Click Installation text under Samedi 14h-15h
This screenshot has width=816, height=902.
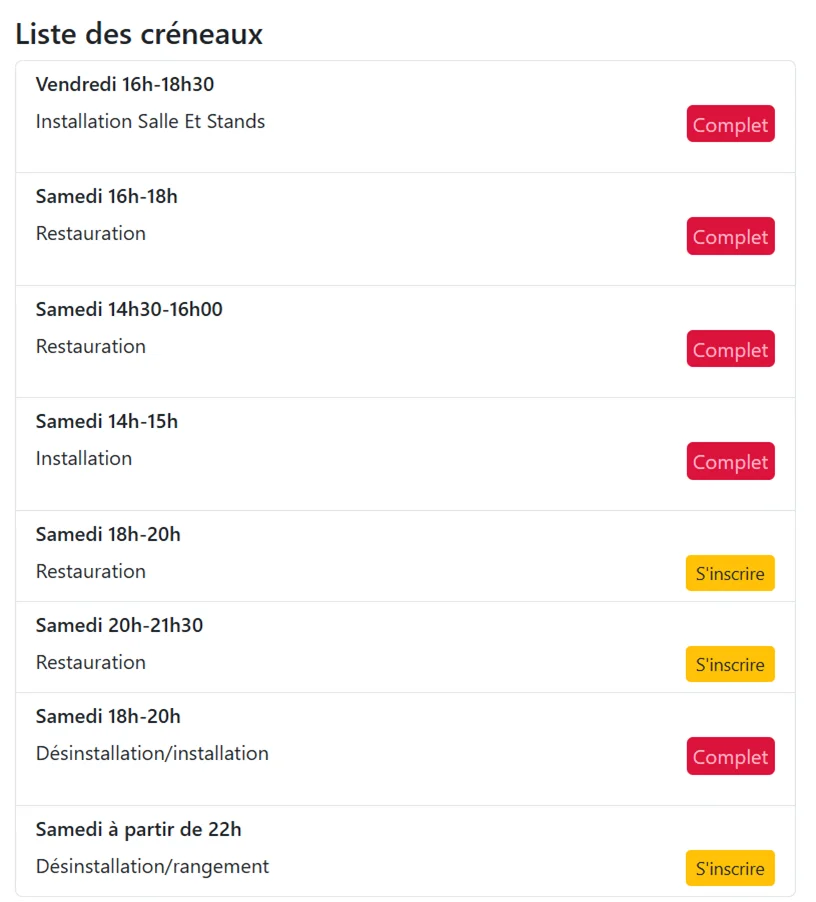pyautogui.click(x=84, y=458)
